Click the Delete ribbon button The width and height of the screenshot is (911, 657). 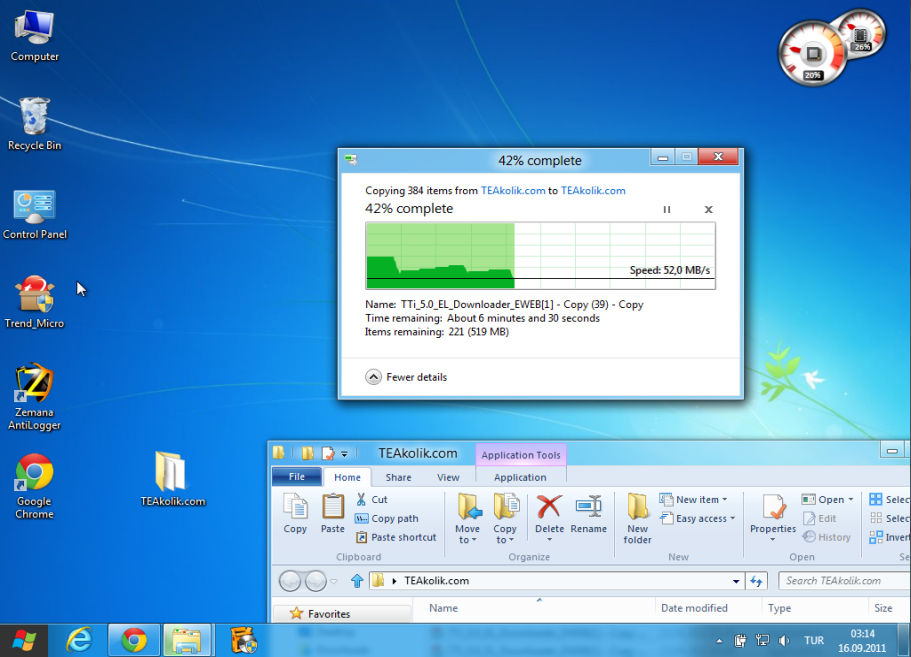(x=549, y=519)
